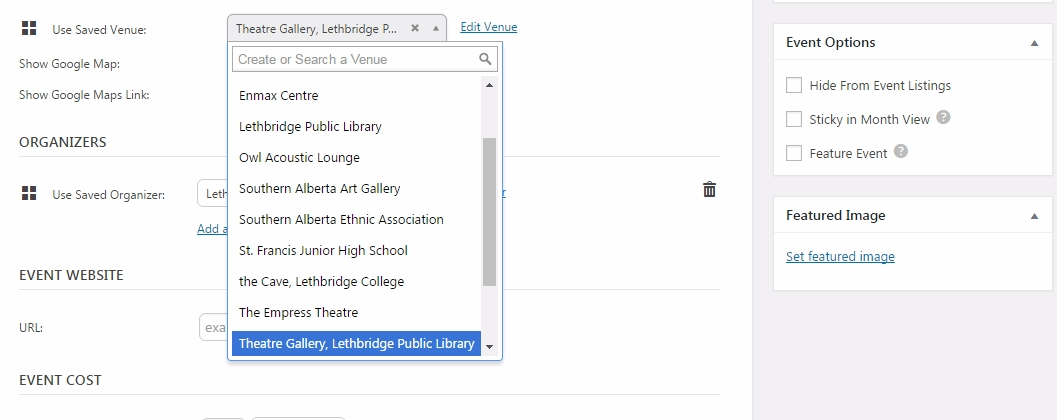Clear selected venue with the x icon
This screenshot has width=1057, height=420.
[415, 29]
